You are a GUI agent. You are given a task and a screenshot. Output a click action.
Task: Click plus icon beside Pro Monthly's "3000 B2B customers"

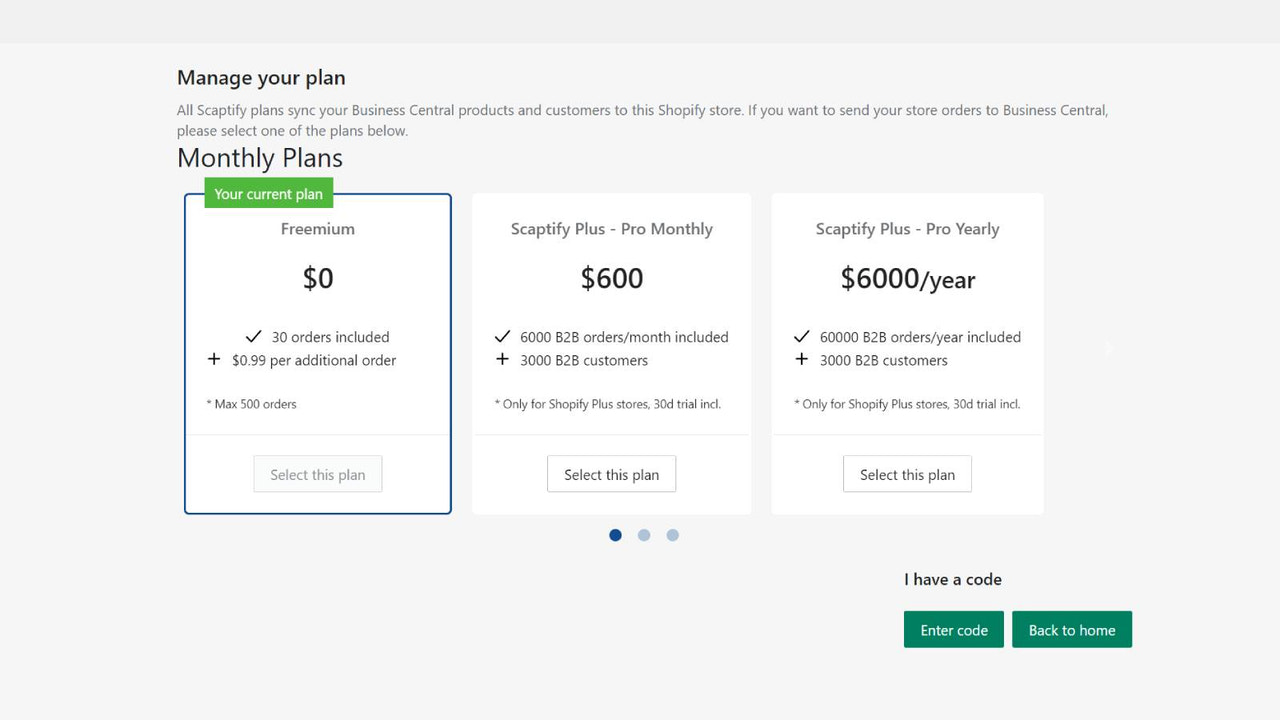503,359
